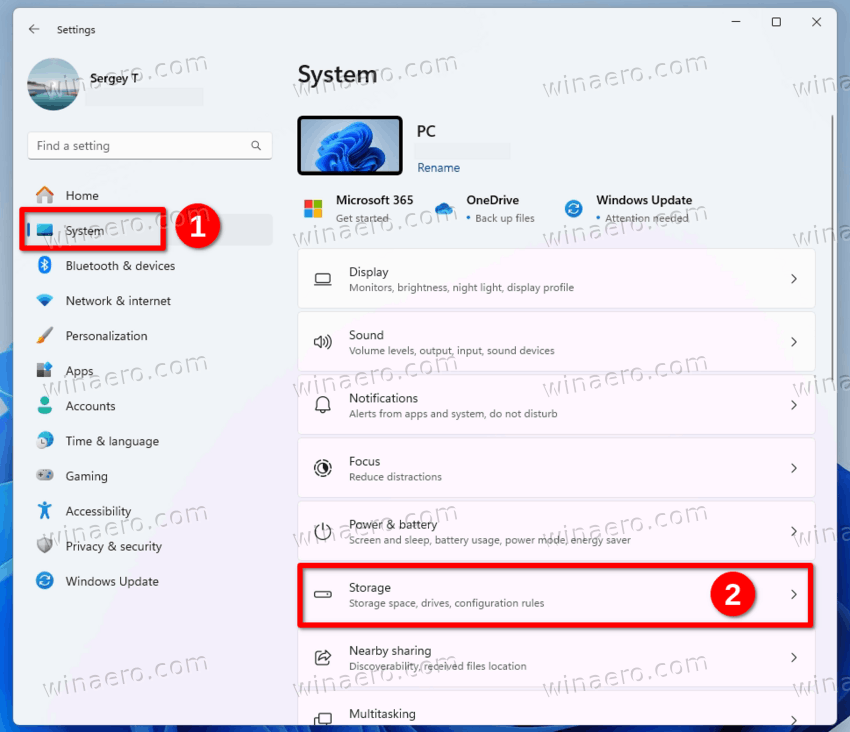Click the user profile avatar picture

(53, 84)
